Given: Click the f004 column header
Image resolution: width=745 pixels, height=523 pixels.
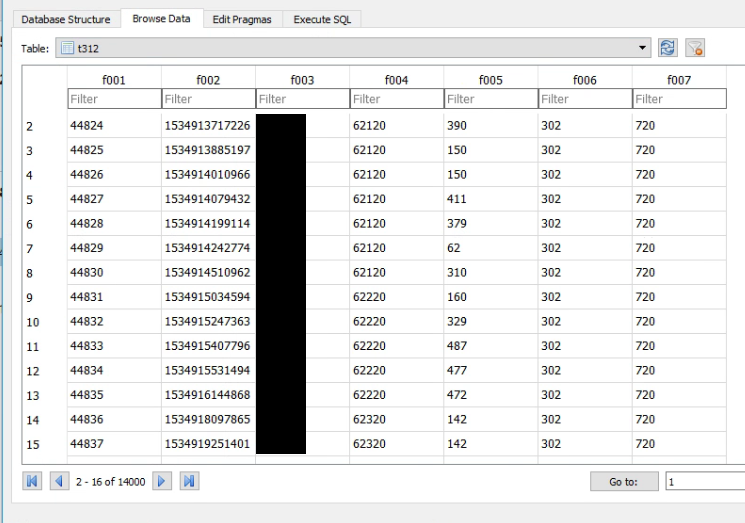Looking at the screenshot, I should coord(396,80).
